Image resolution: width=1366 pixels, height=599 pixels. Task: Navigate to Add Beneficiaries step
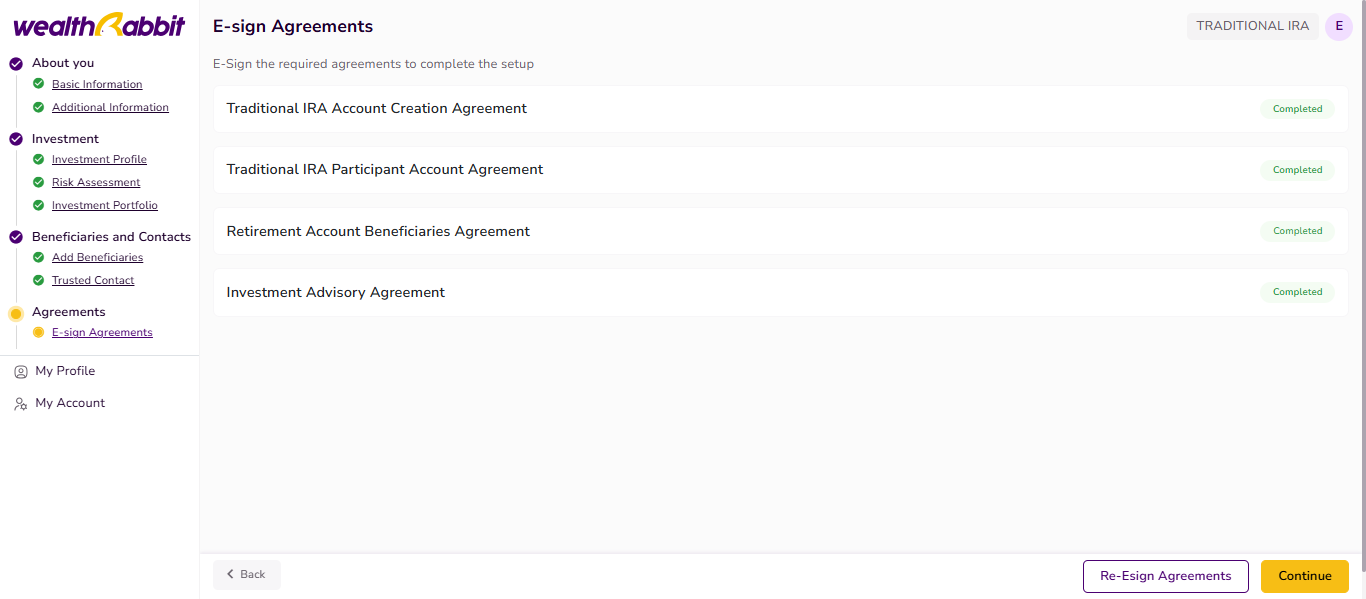tap(97, 258)
